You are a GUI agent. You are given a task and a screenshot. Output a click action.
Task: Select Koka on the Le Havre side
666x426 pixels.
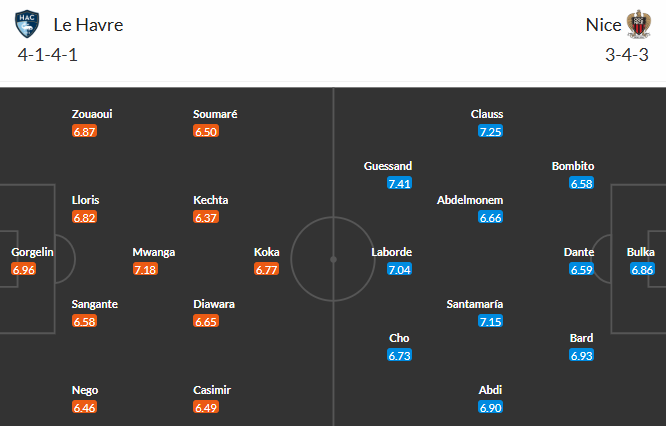pos(267,252)
